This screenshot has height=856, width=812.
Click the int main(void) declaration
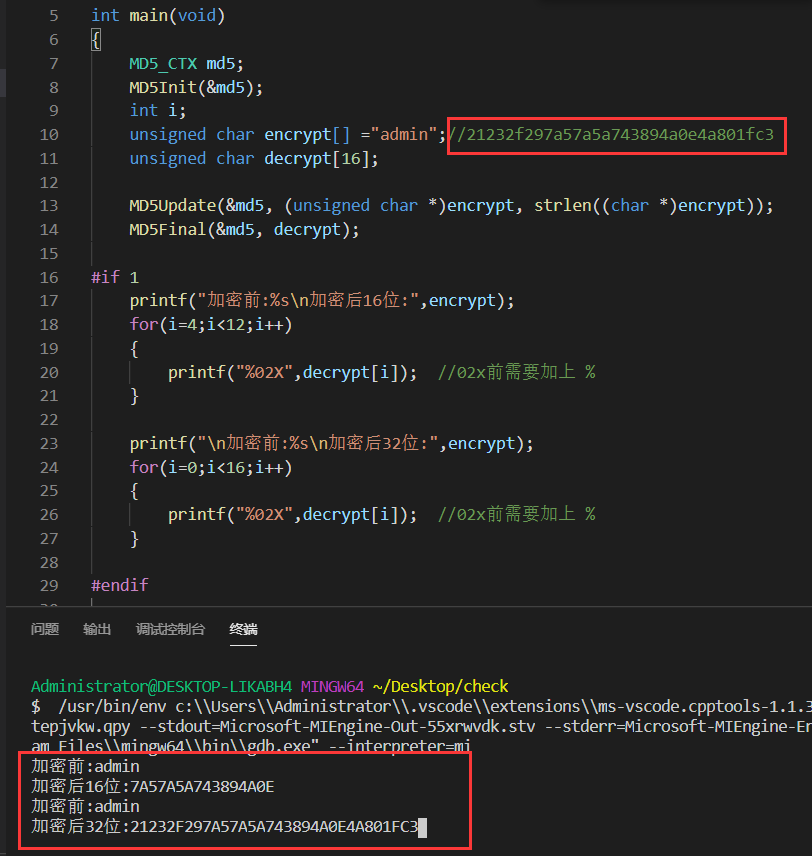coord(158,16)
